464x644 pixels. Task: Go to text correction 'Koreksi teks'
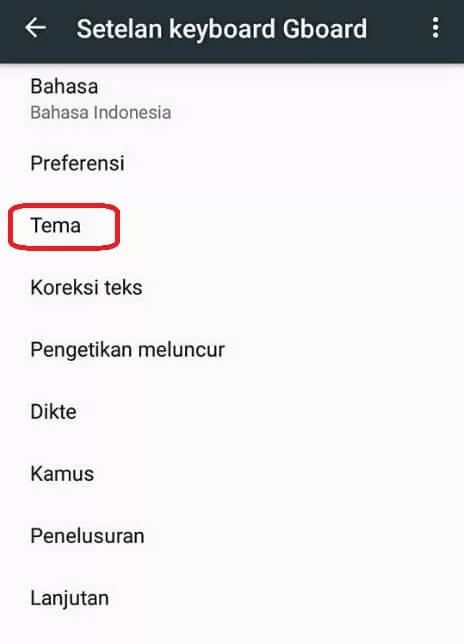pyautogui.click(x=232, y=287)
